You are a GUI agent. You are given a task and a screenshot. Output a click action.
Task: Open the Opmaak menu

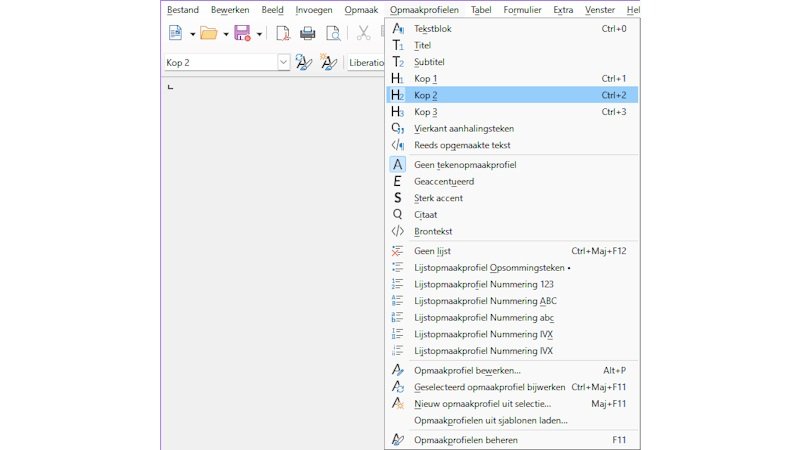click(x=361, y=10)
